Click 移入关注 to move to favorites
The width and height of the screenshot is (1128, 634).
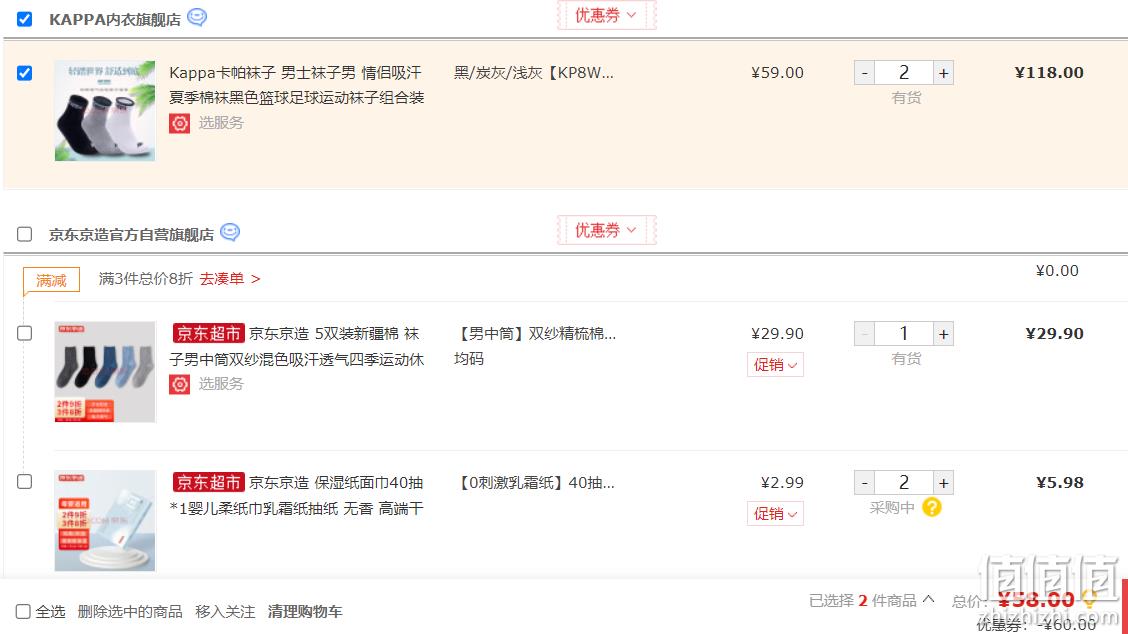point(225,612)
